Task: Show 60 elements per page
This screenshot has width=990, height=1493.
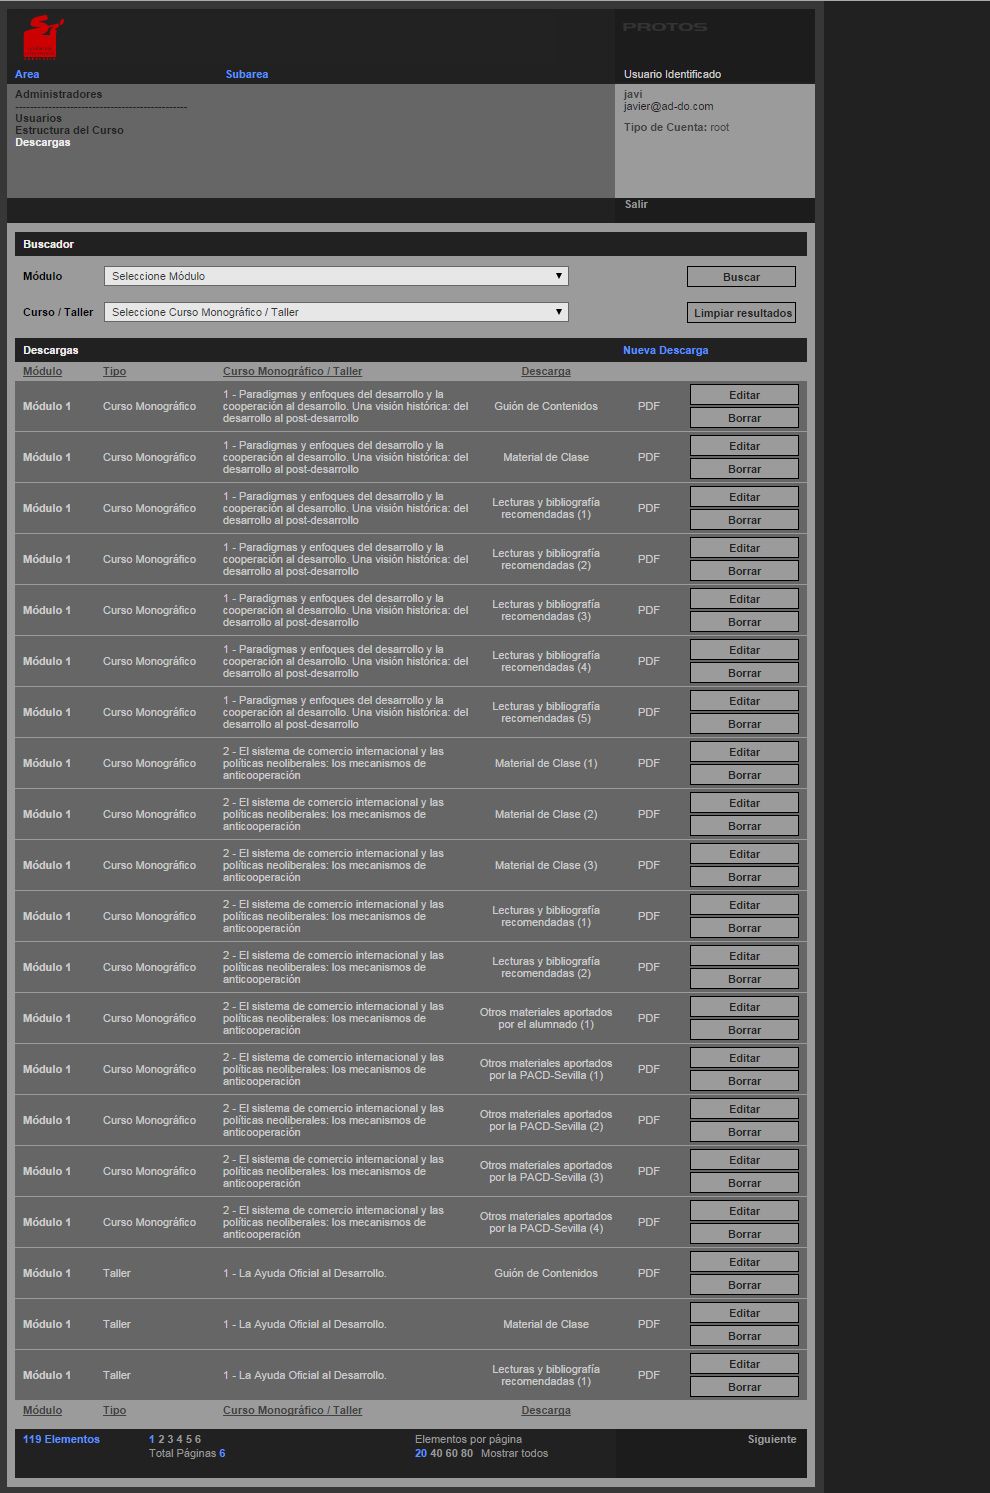Action: pos(451,1453)
